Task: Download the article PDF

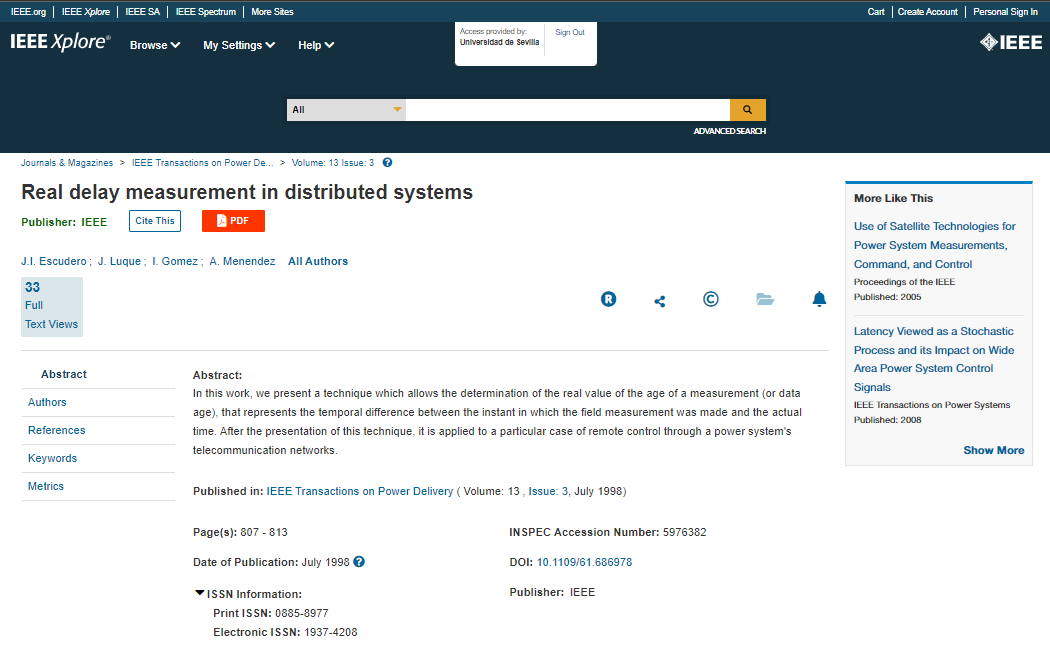Action: point(233,221)
